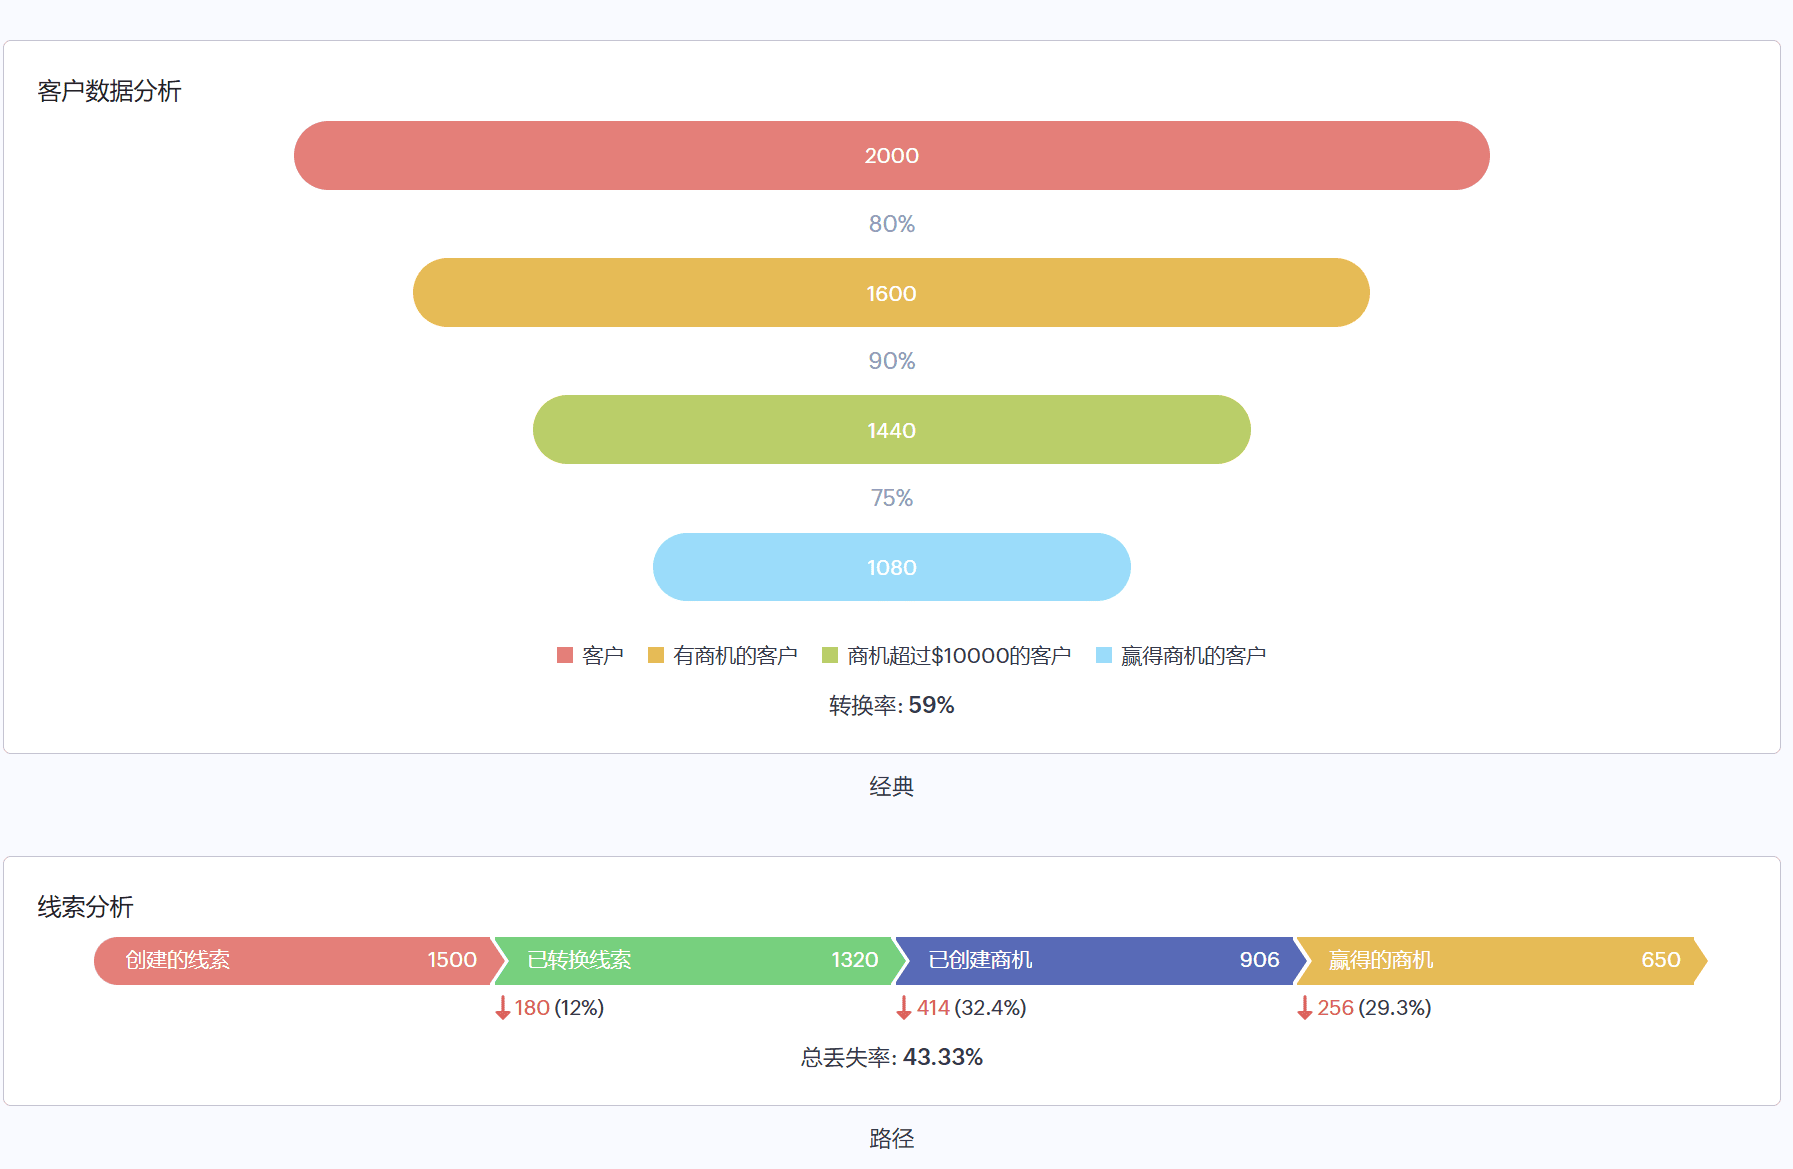Screen dimensions: 1793x1169
Task: Click the 80% conversion label
Action: 891,224
